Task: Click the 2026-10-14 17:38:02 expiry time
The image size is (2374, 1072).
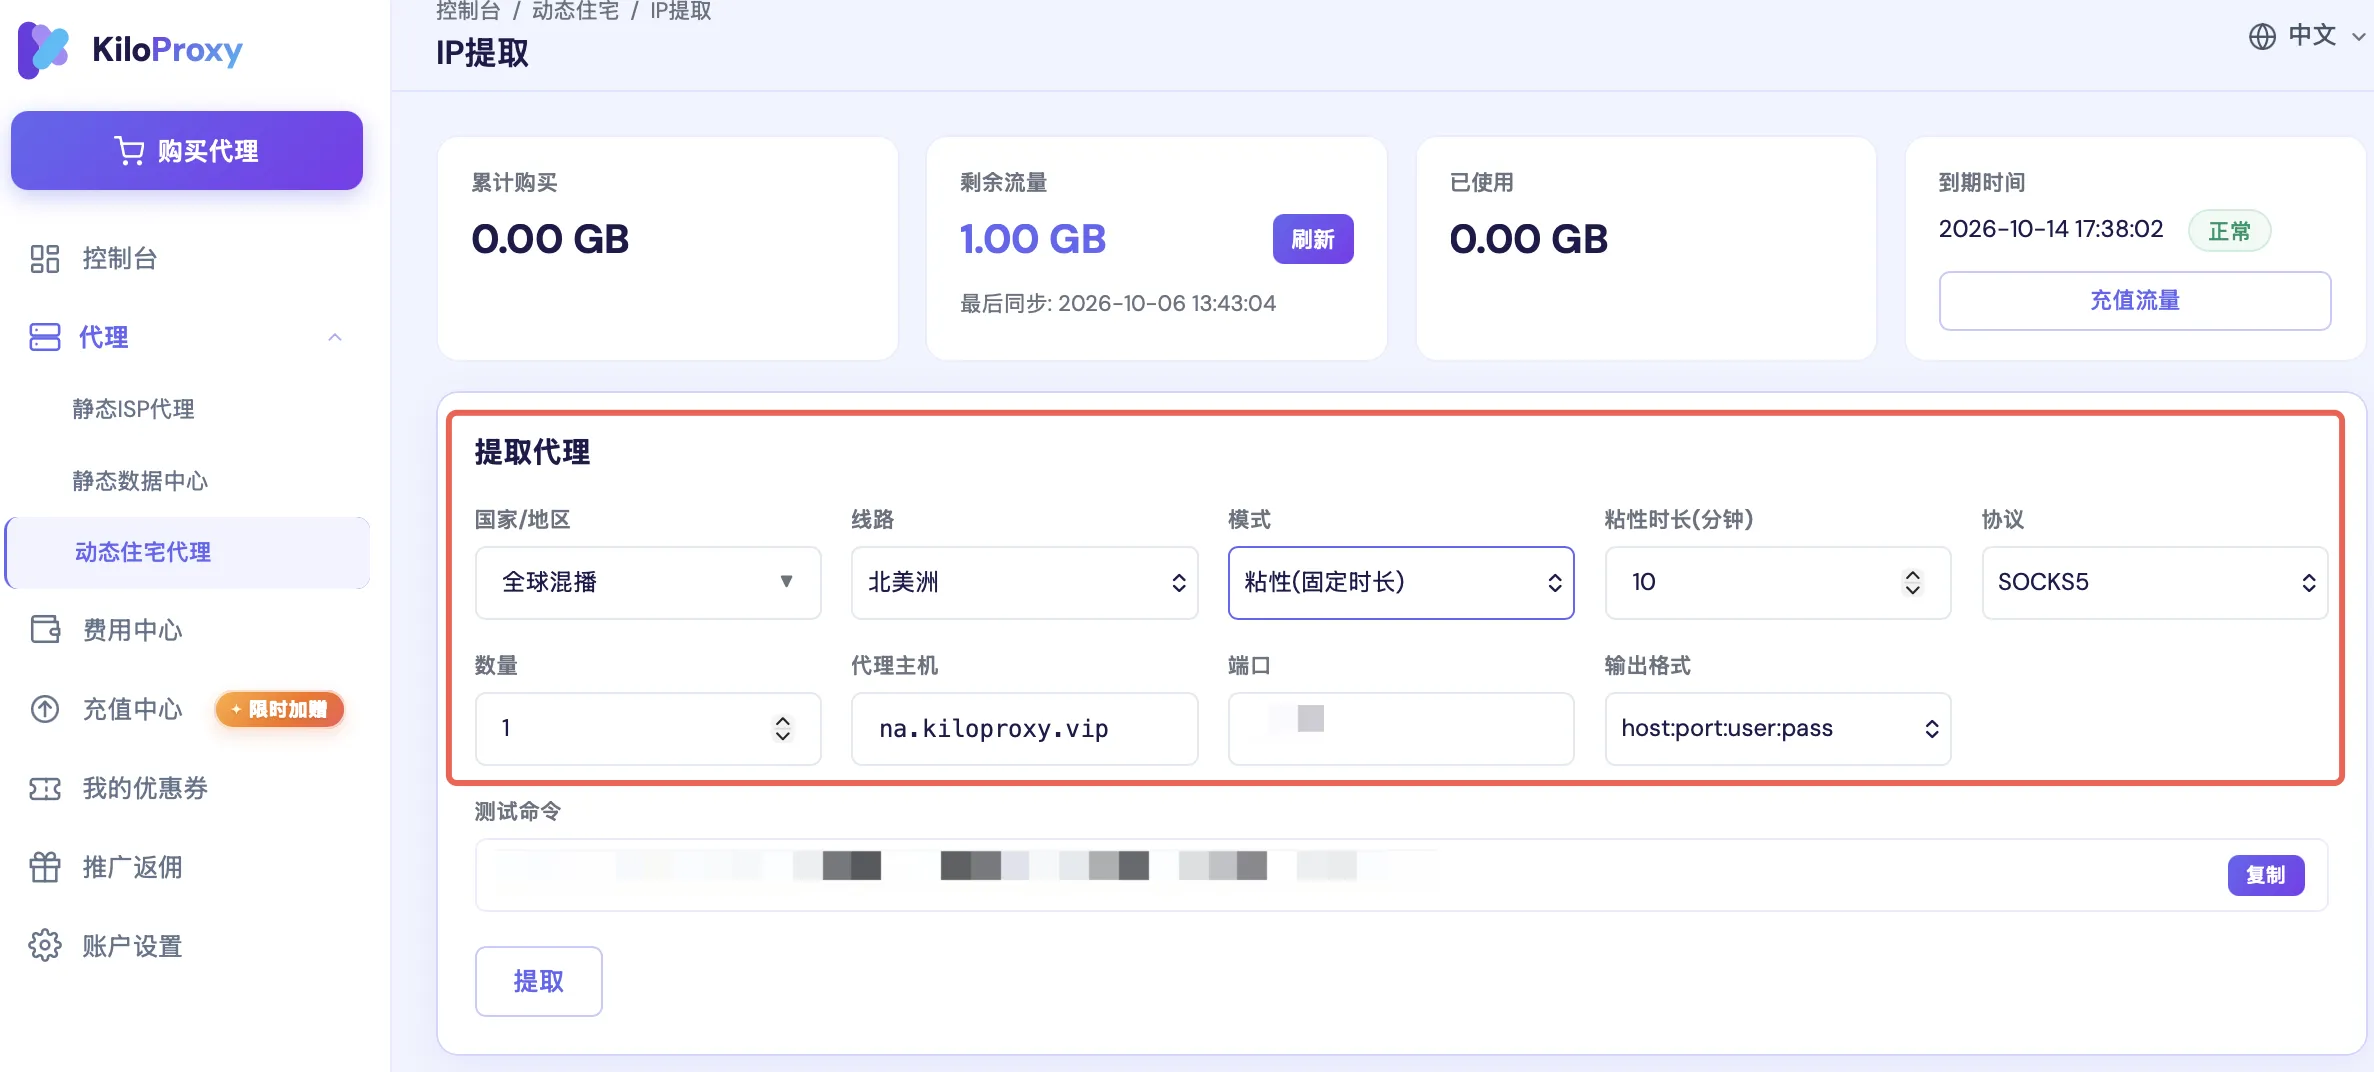Action: 2051,229
